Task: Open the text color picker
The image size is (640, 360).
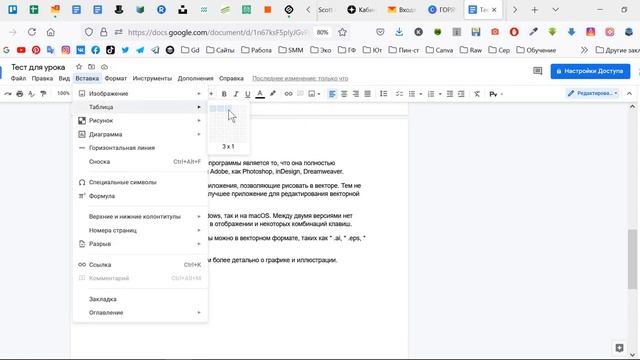Action: pos(260,94)
